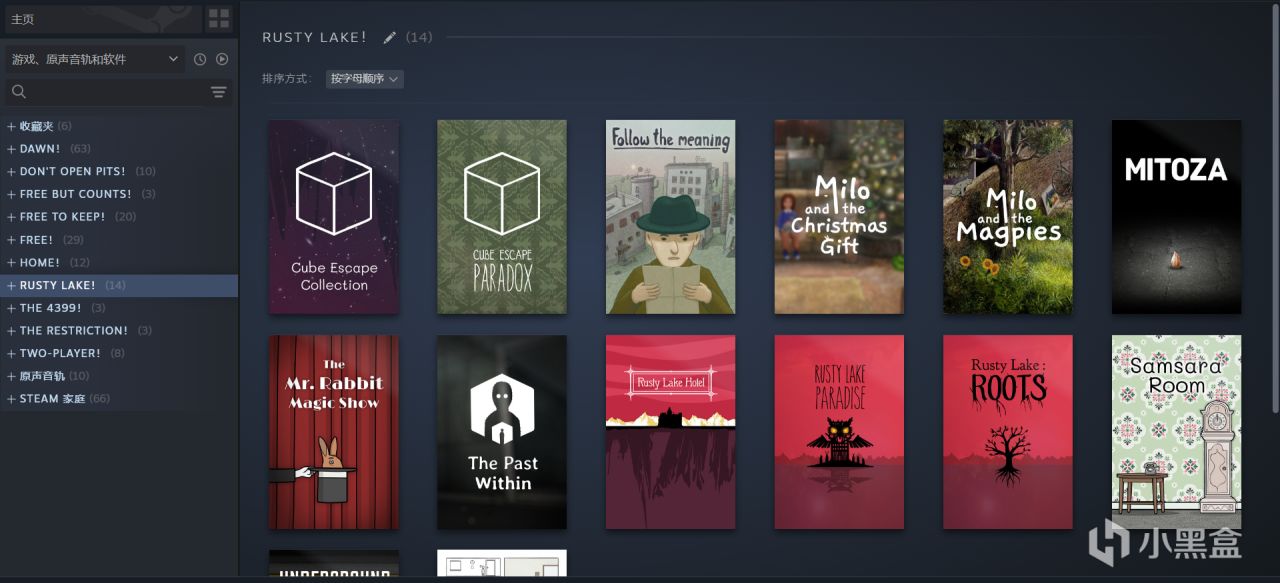Open Milo and the Christmas Gift cover
The width and height of the screenshot is (1280, 583).
839,217
